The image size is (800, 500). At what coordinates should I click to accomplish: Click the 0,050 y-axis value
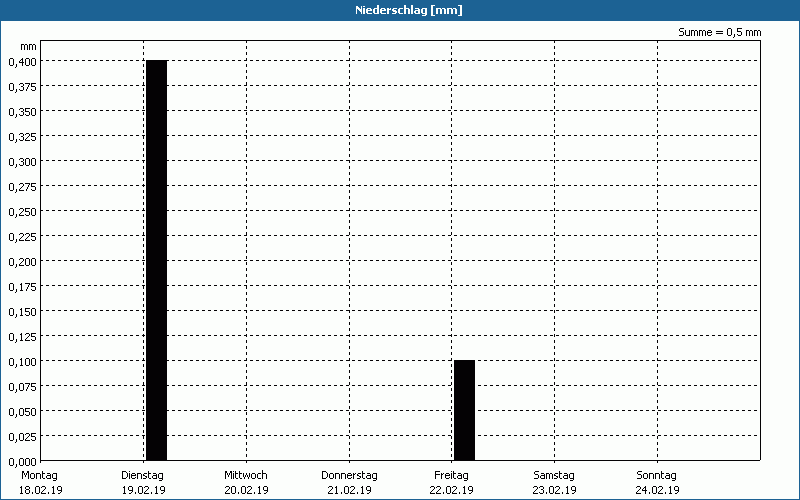(x=22, y=411)
